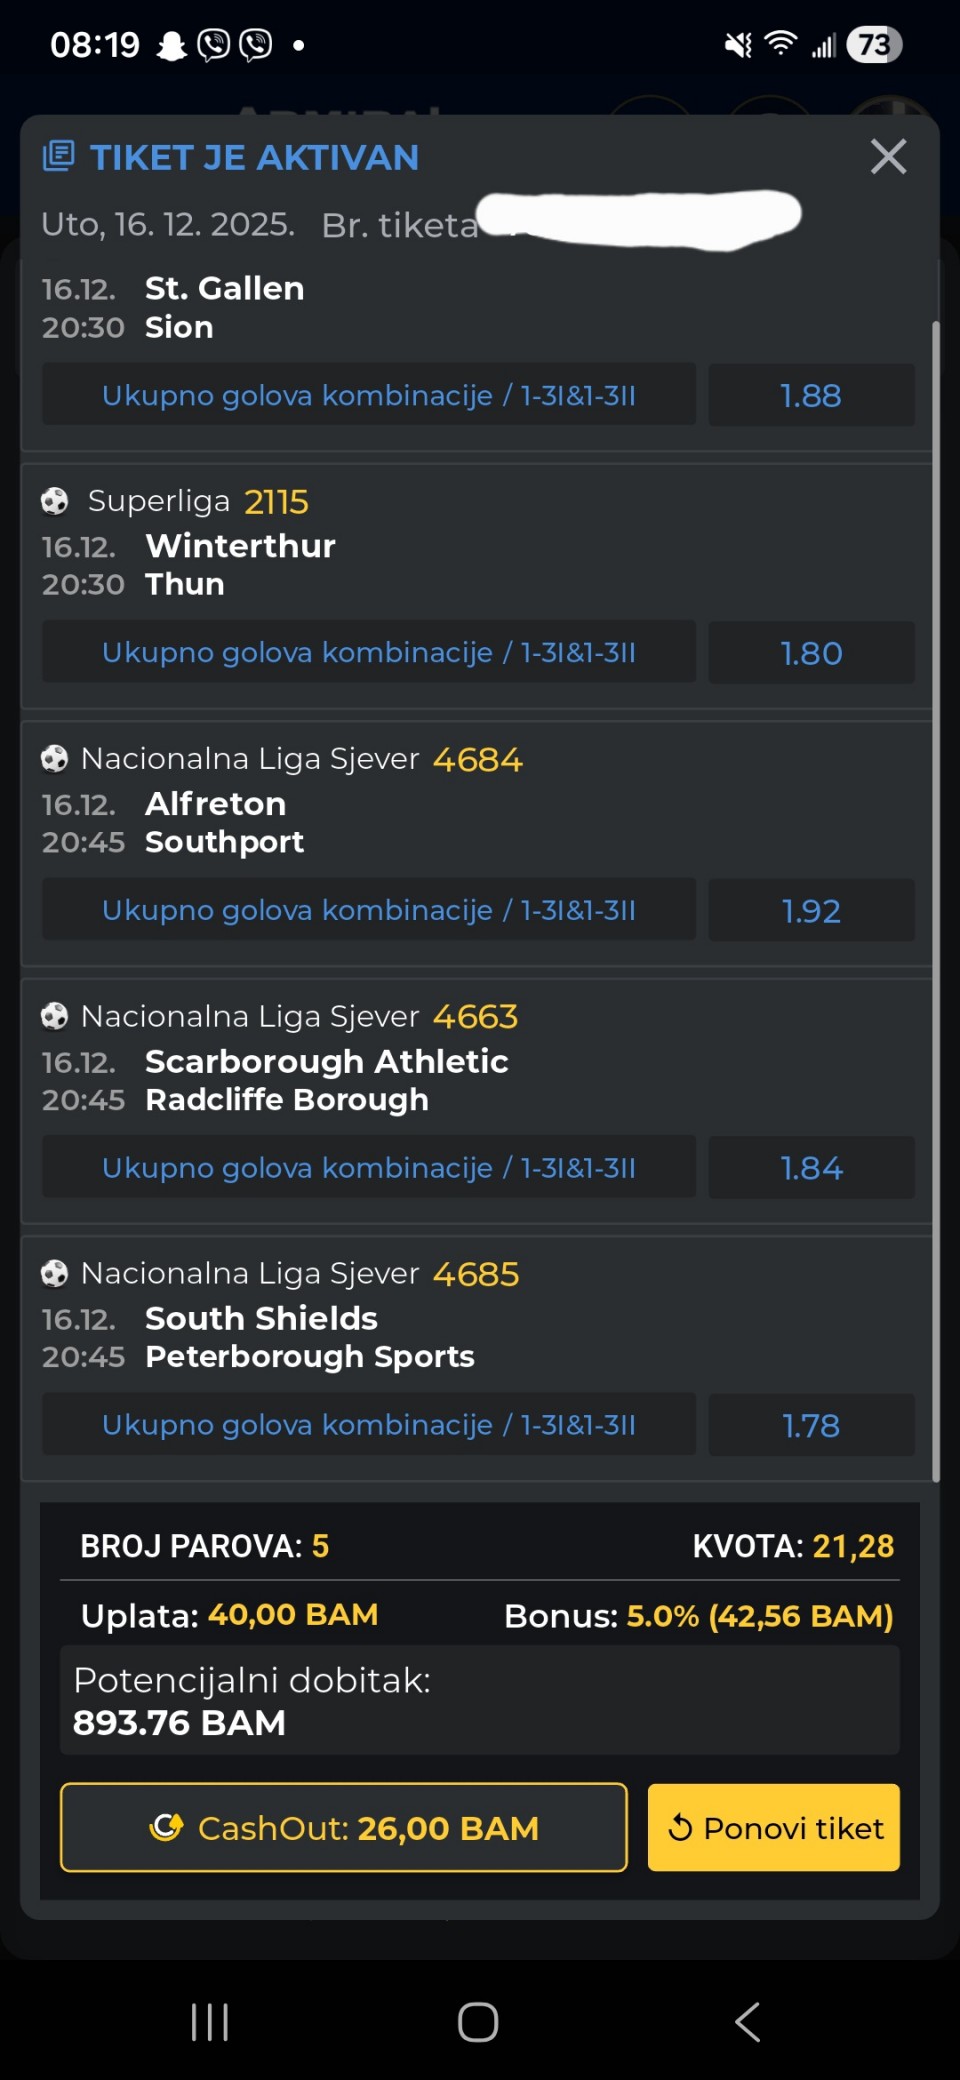Tap the Android back navigation arrow
The height and width of the screenshot is (2080, 960).
(747, 2022)
